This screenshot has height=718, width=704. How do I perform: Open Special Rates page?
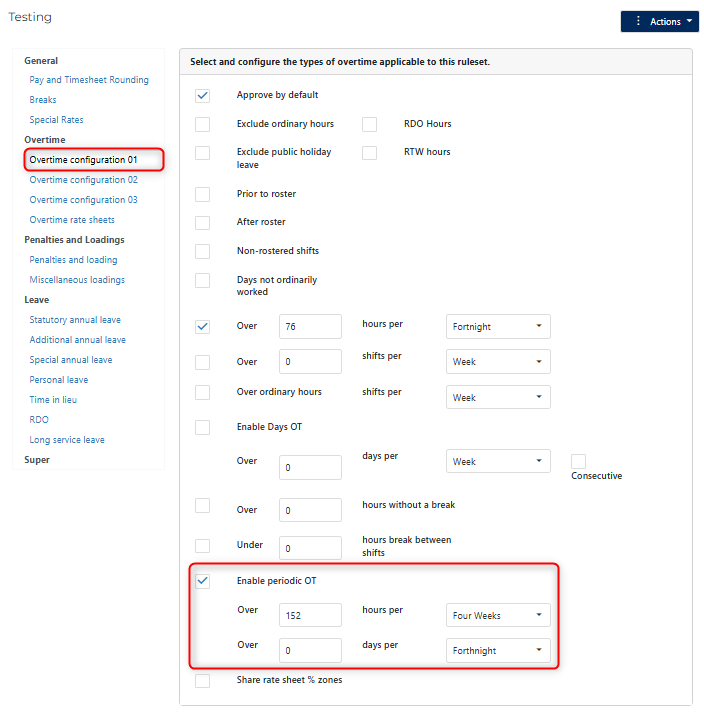pos(56,120)
